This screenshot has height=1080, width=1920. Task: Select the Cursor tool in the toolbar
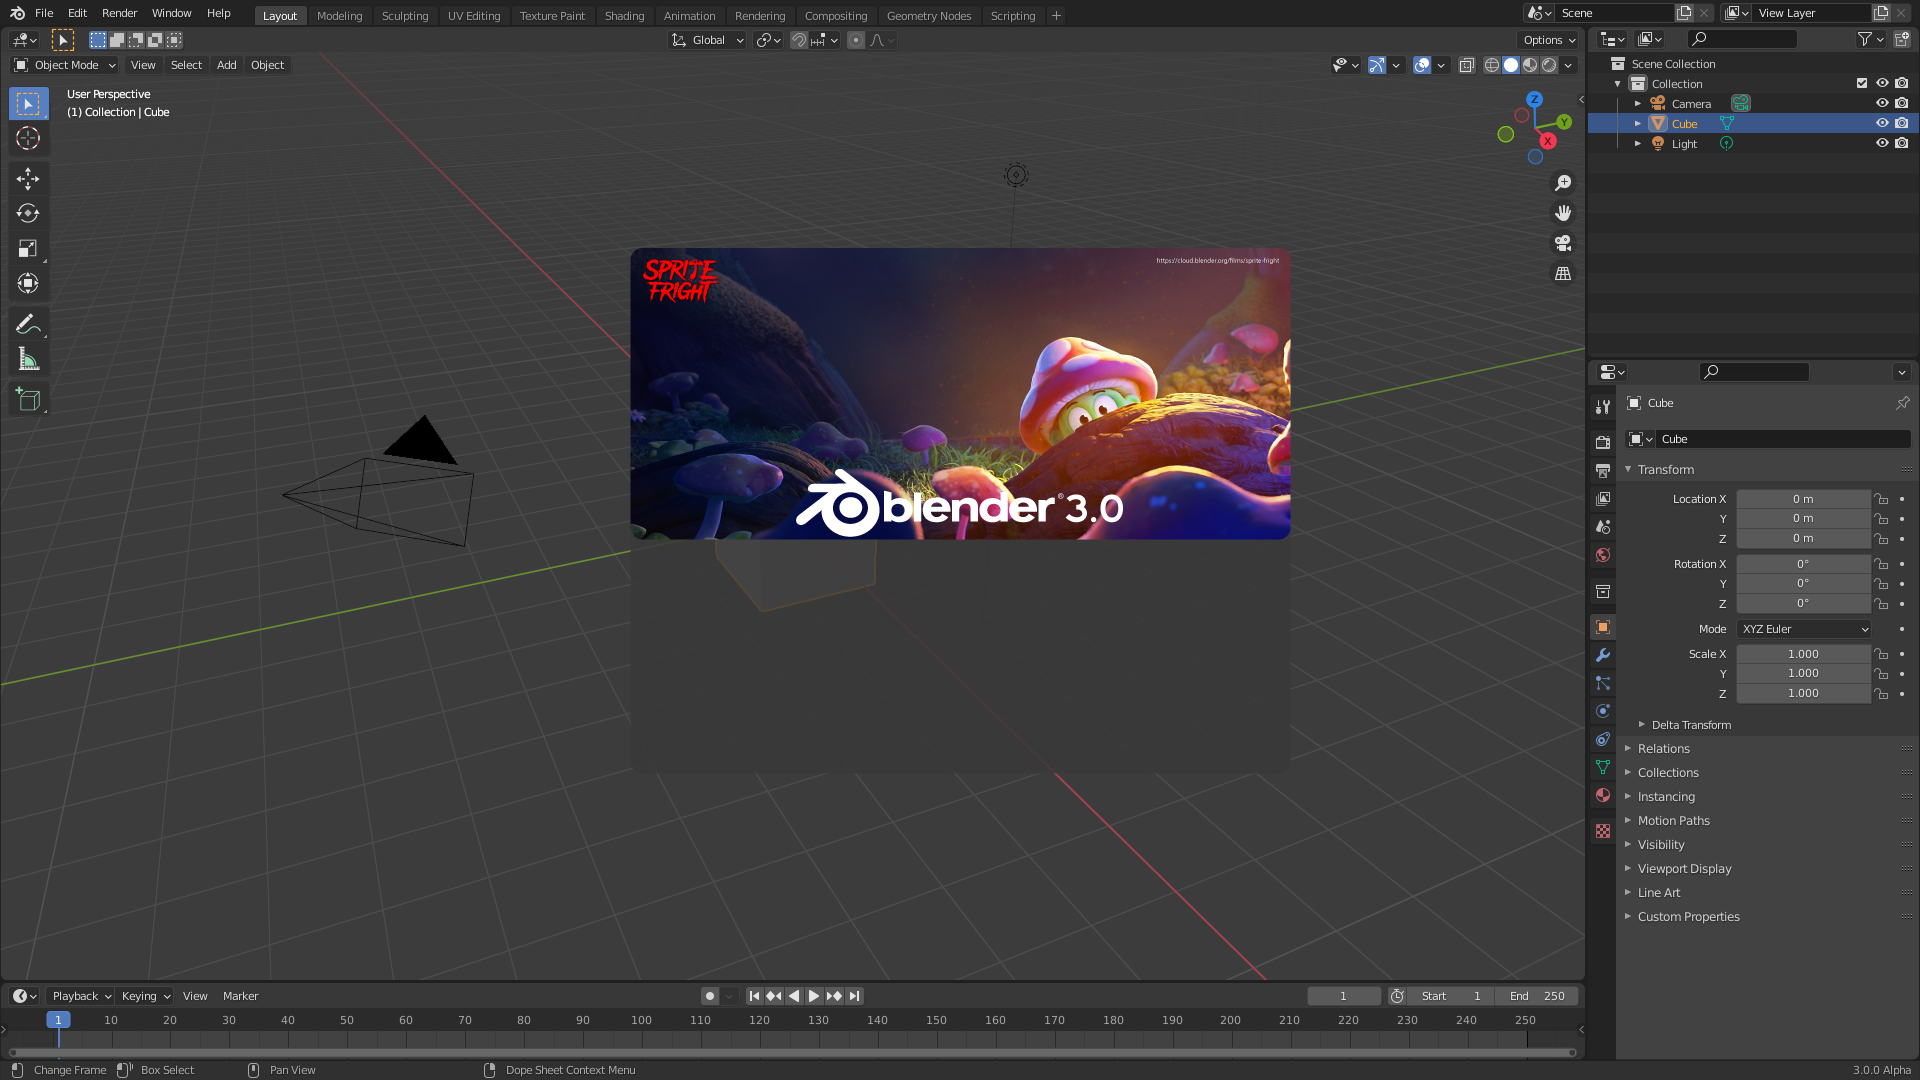pyautogui.click(x=28, y=138)
